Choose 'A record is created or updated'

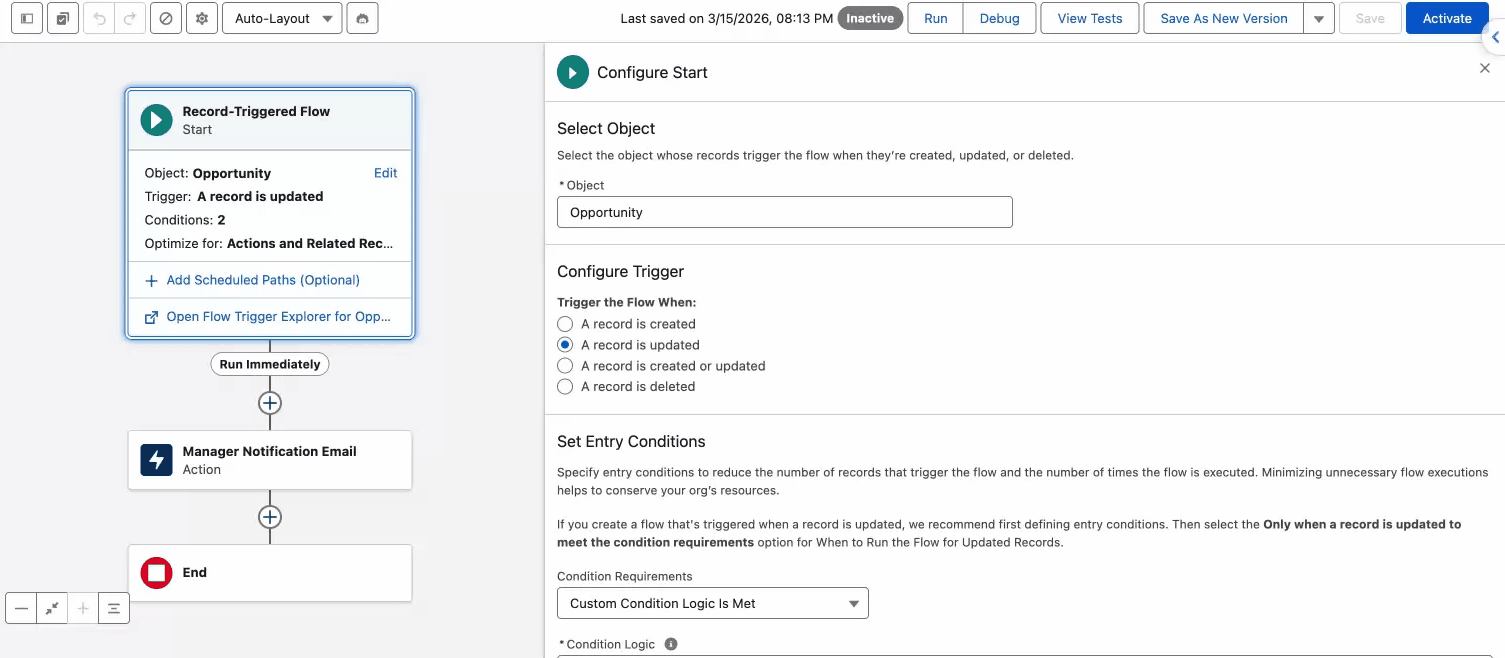click(x=565, y=366)
